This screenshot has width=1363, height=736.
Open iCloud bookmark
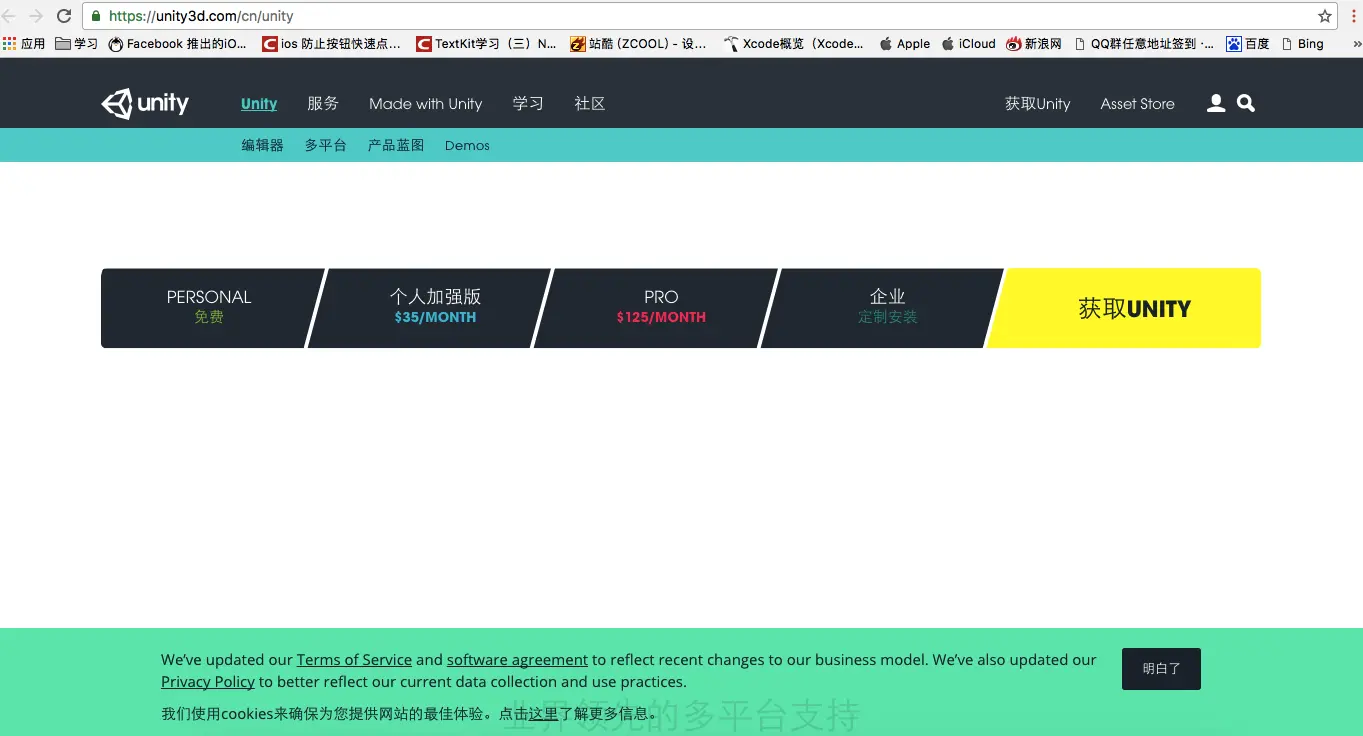click(969, 44)
